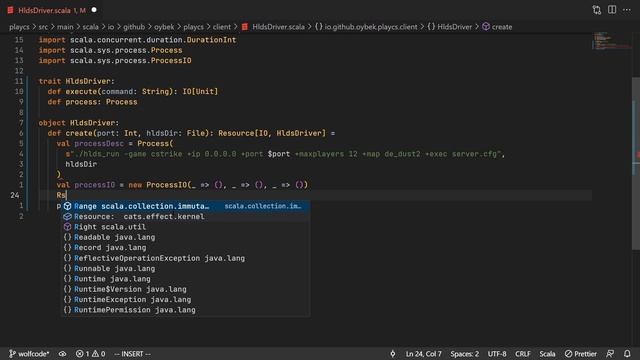Click the editor minimap preview

(611, 41)
